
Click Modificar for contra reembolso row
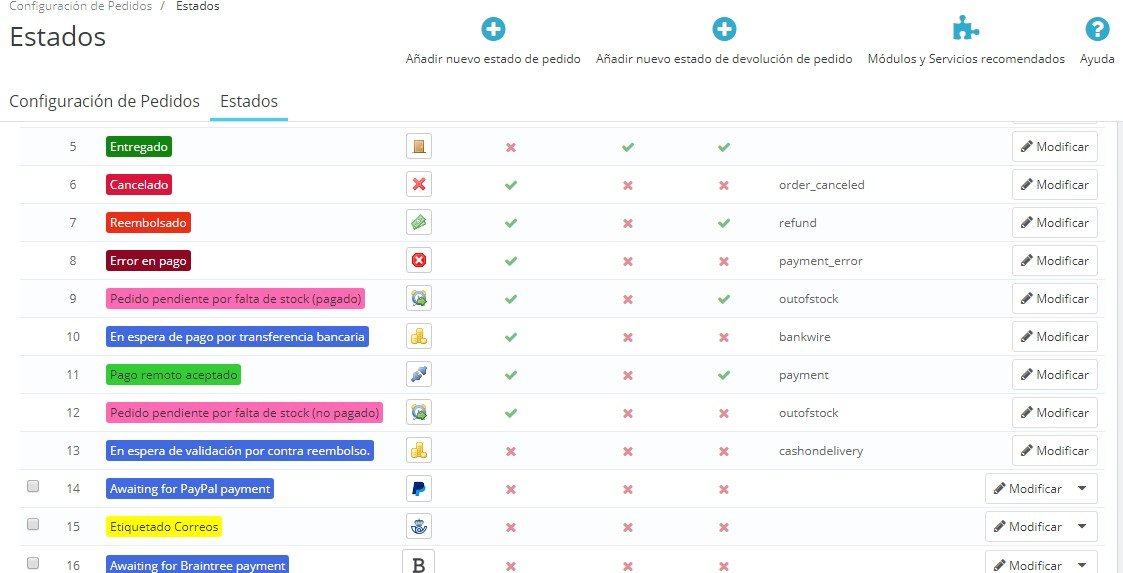(1054, 451)
